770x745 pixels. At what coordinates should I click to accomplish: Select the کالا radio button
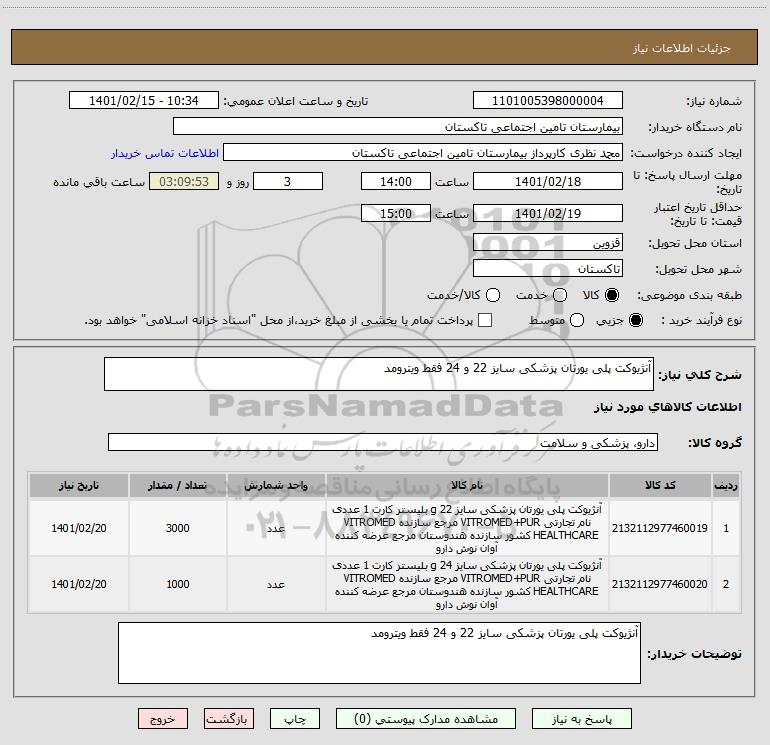(612, 295)
